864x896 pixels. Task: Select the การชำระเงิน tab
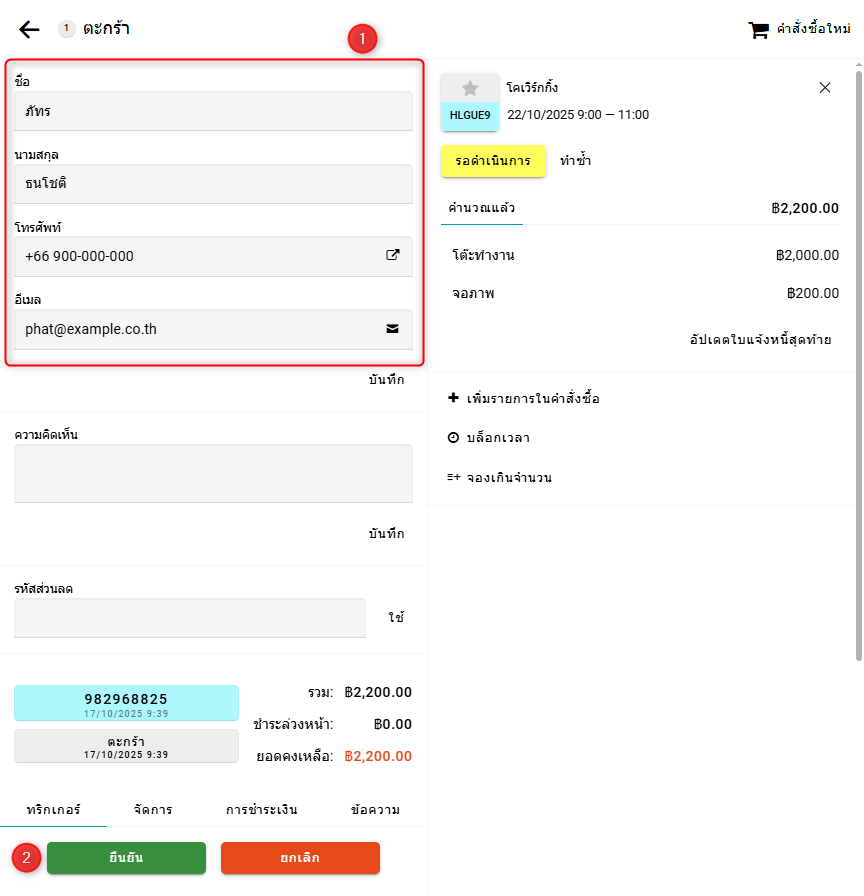click(261, 809)
